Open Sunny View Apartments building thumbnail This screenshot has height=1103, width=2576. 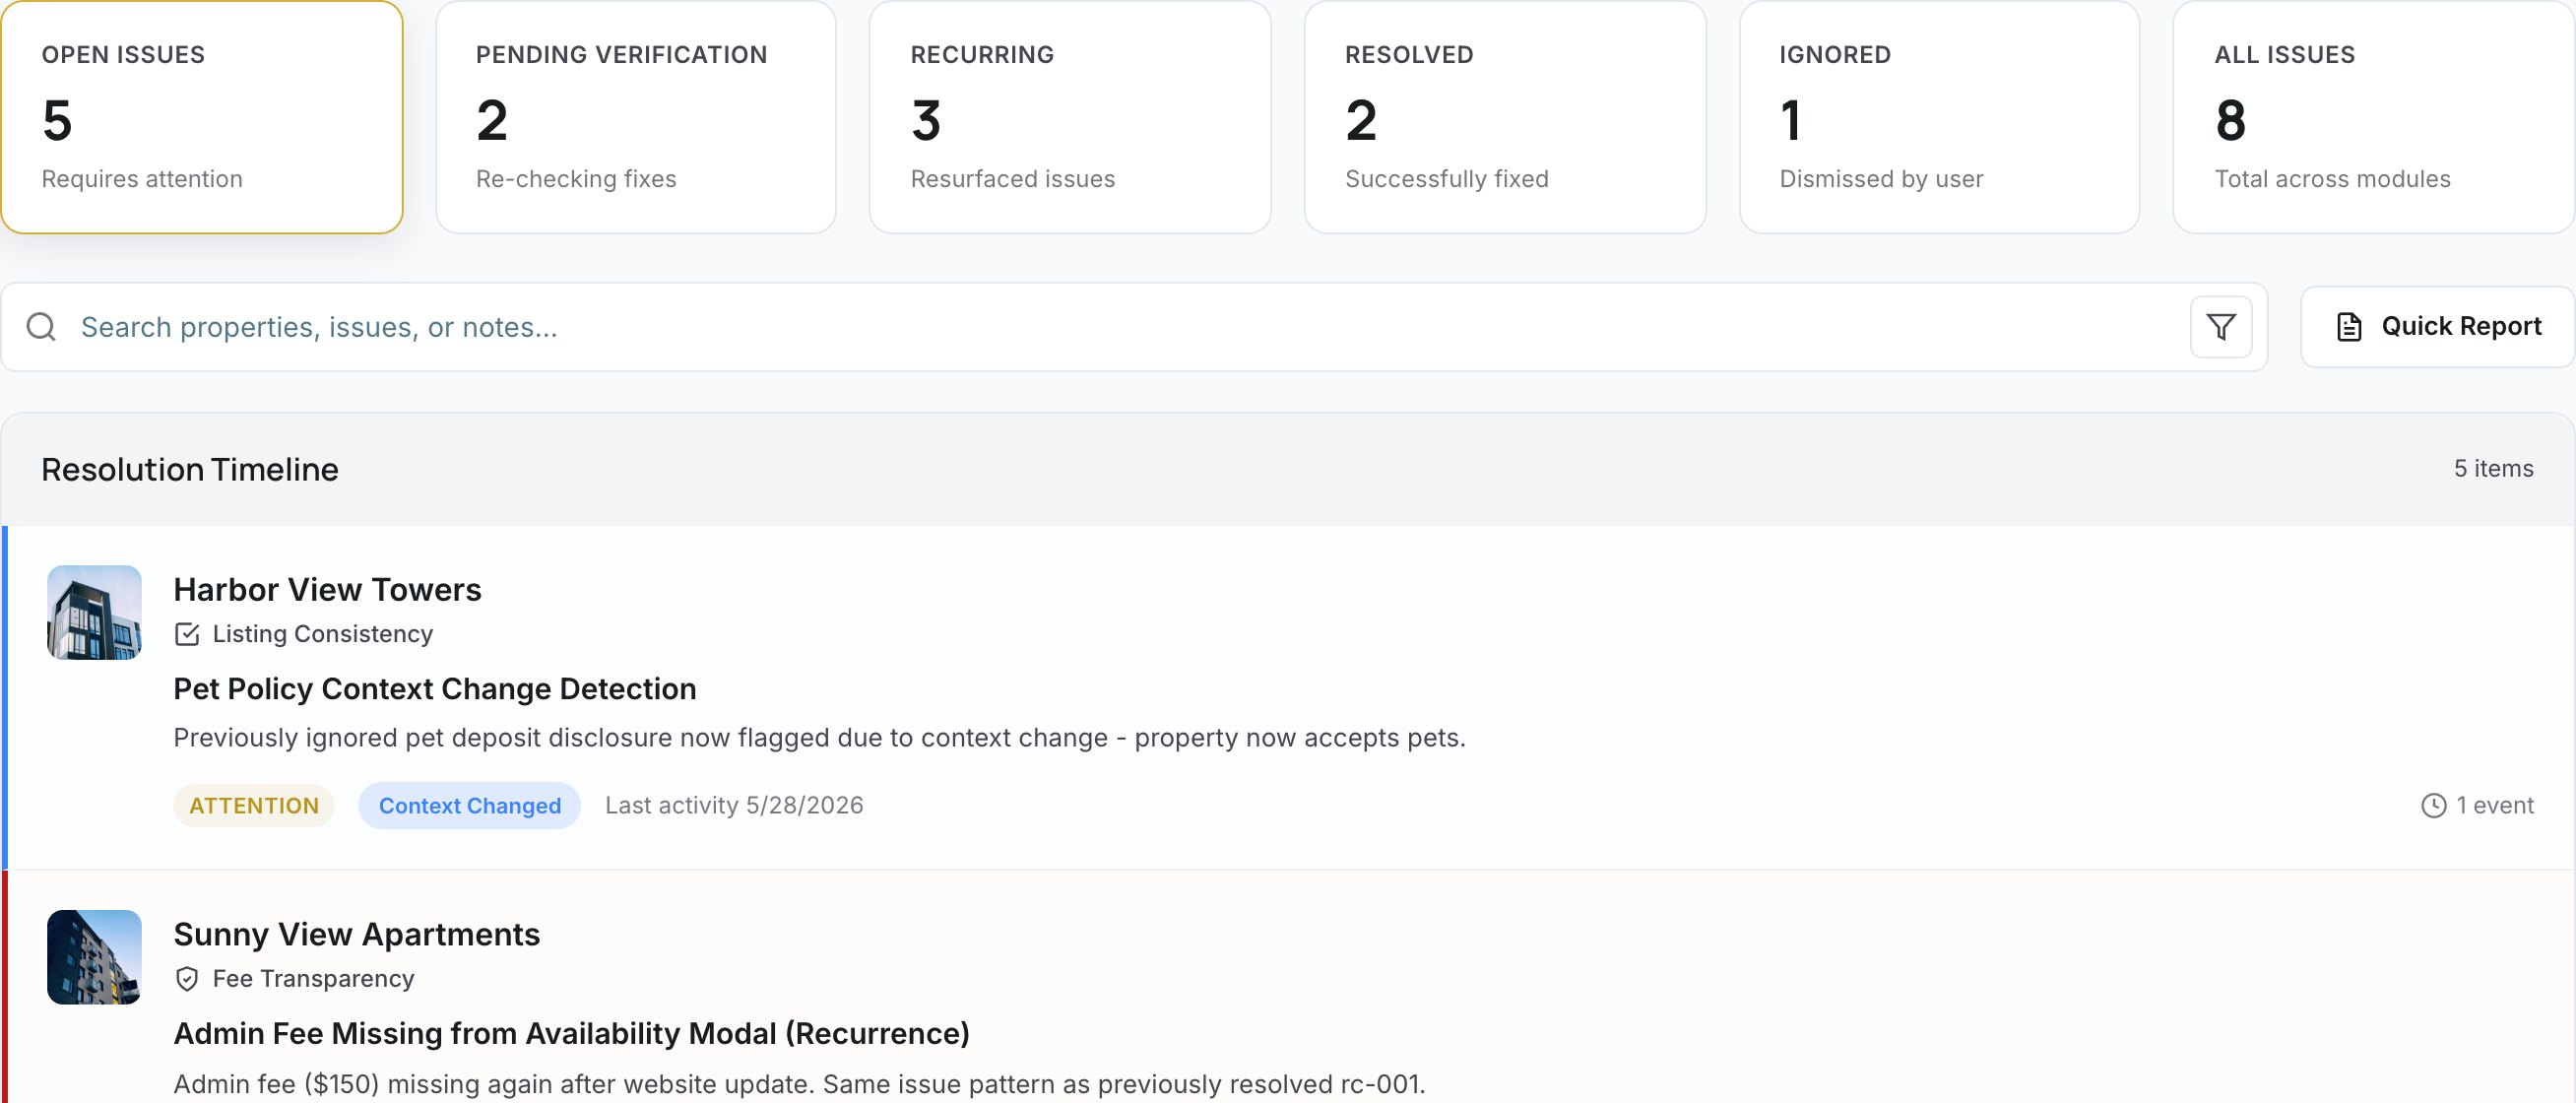point(94,957)
